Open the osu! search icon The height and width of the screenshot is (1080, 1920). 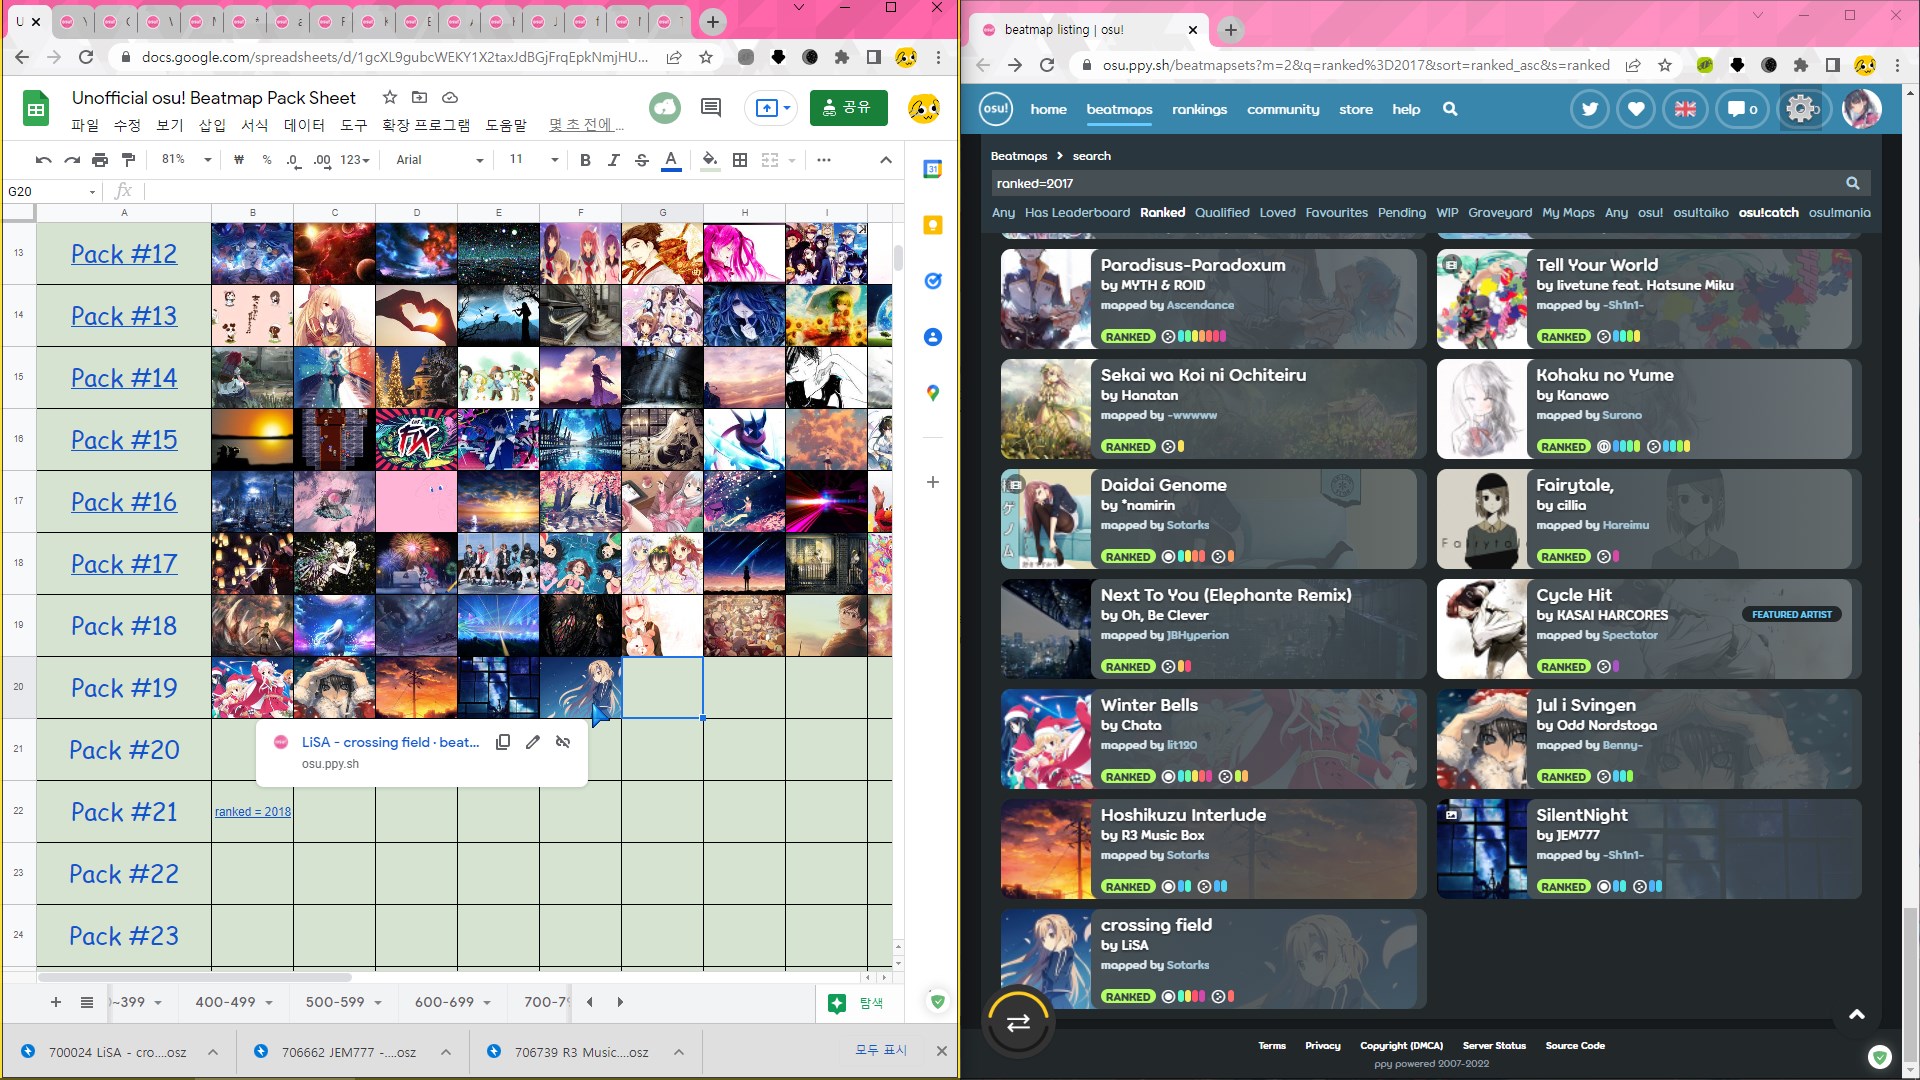click(x=1450, y=109)
